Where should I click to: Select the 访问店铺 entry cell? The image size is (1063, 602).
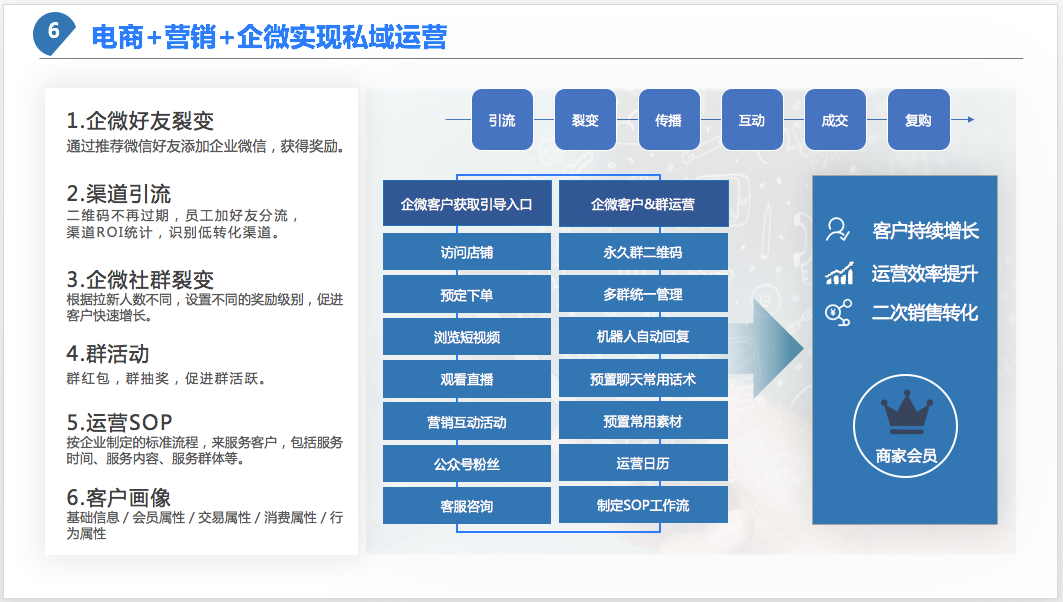pyautogui.click(x=466, y=251)
